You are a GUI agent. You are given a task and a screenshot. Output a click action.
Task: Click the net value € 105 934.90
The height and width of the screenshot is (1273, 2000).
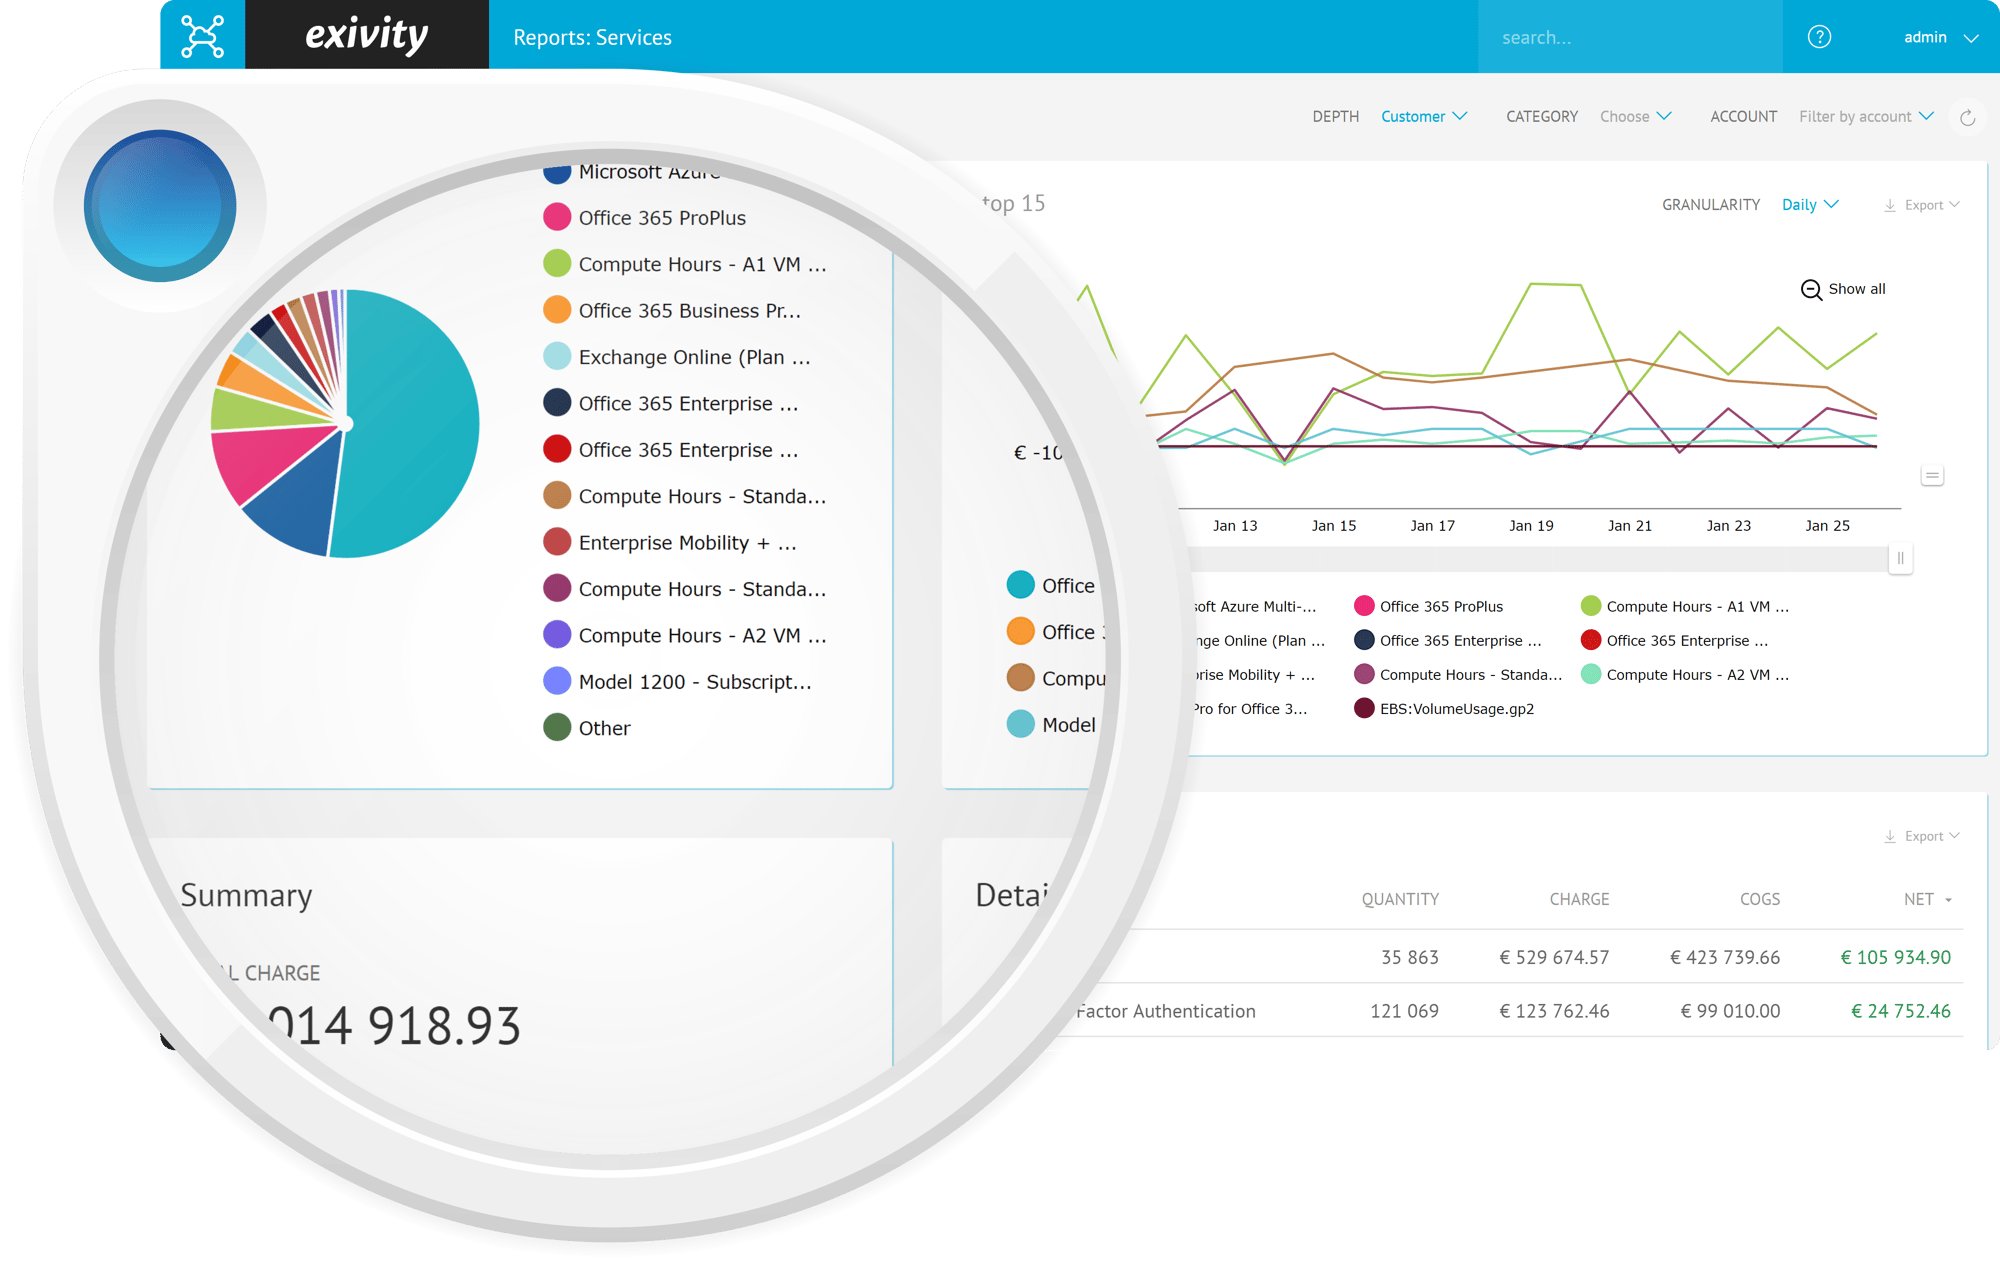pyautogui.click(x=1895, y=957)
